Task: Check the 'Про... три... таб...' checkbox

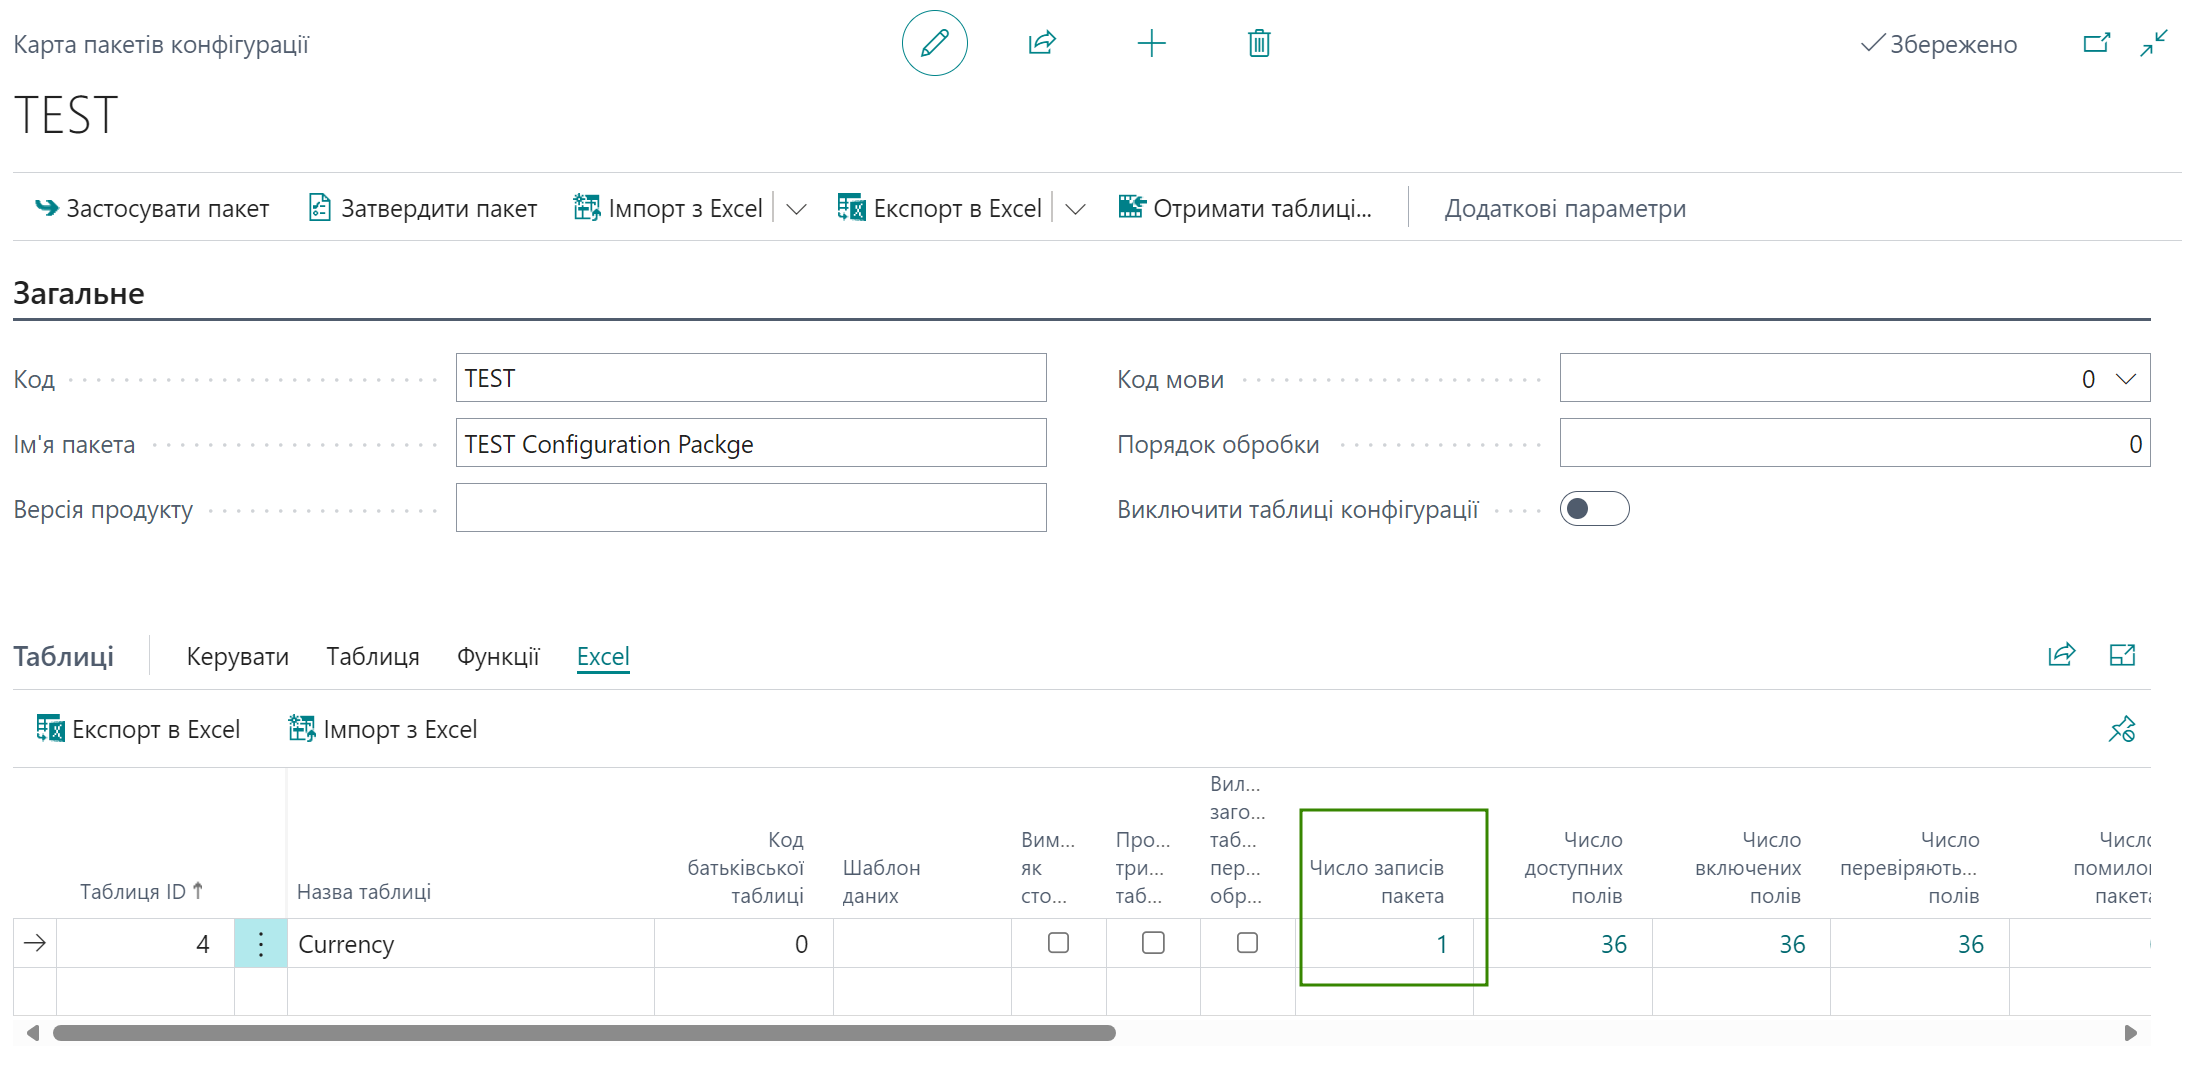Action: [x=1153, y=943]
